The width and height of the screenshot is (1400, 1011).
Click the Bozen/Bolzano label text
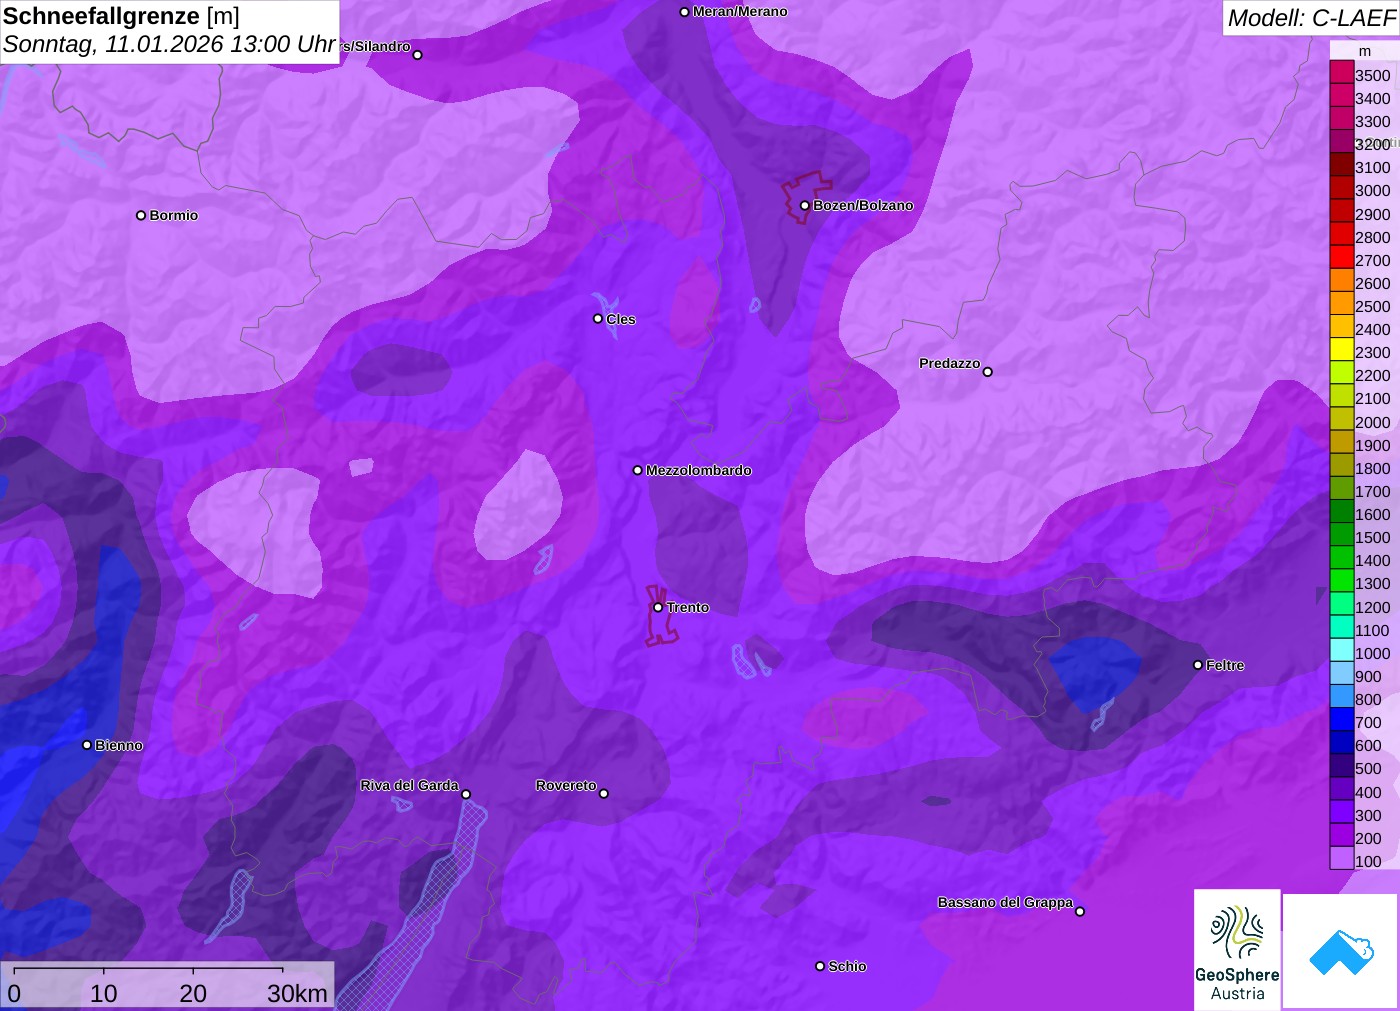(863, 205)
